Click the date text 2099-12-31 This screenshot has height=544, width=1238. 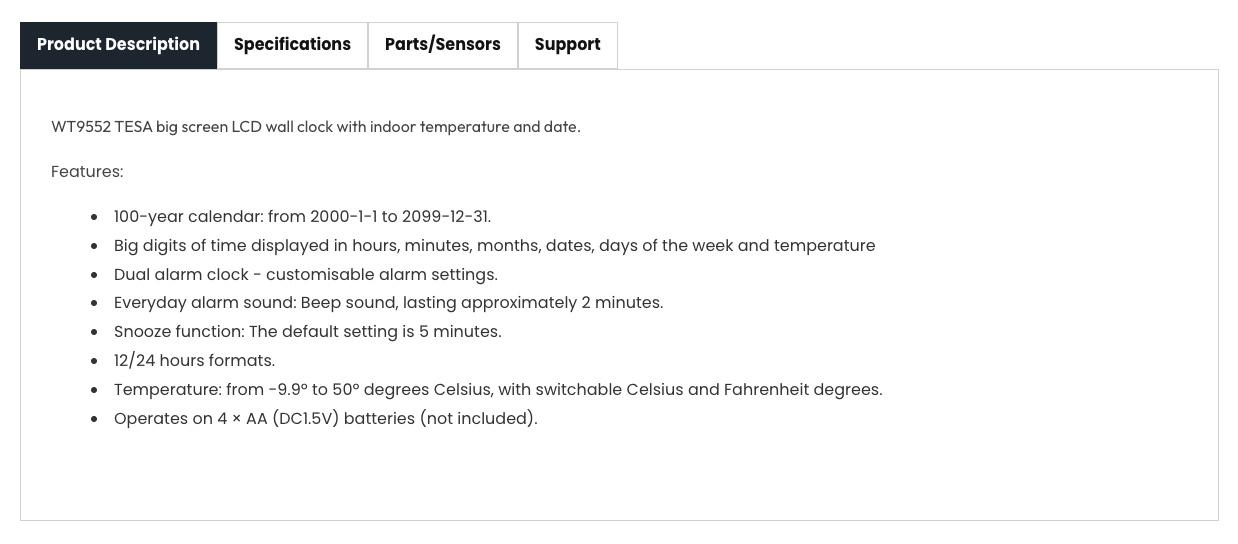tap(446, 217)
